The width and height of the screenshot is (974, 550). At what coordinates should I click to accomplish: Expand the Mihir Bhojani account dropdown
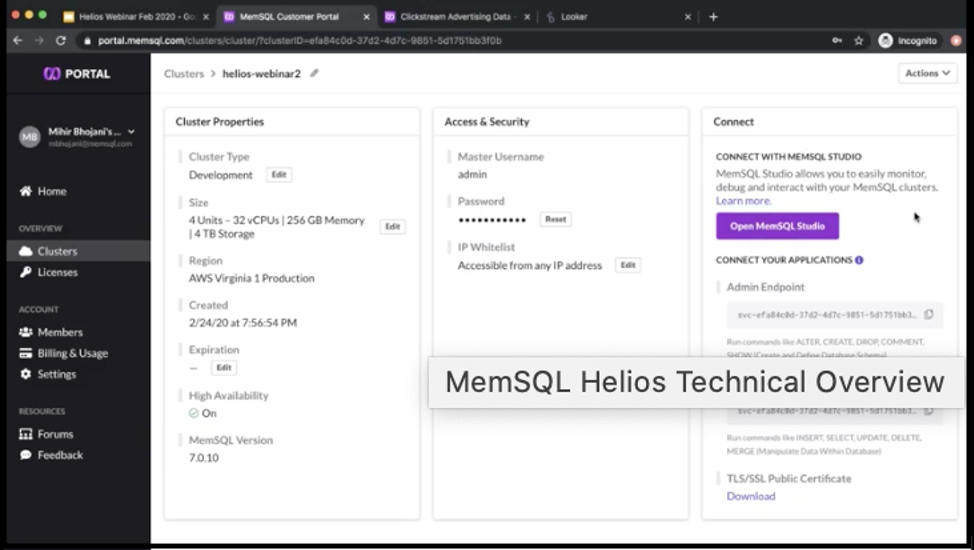point(131,132)
